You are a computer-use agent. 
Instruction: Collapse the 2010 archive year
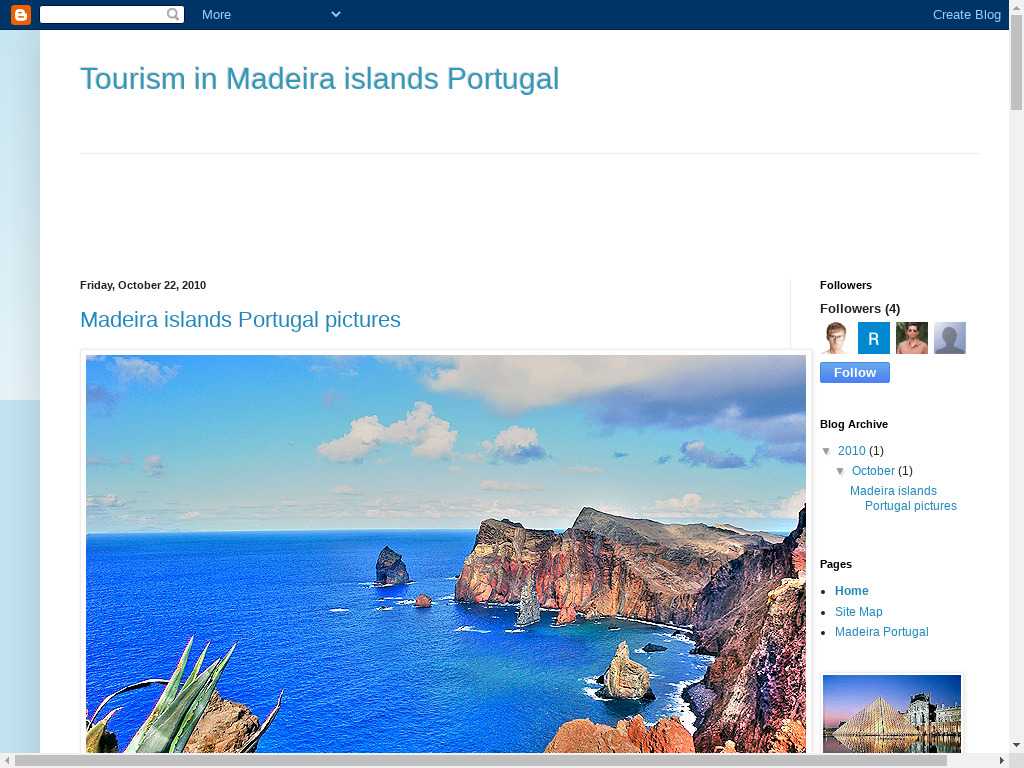tap(827, 451)
